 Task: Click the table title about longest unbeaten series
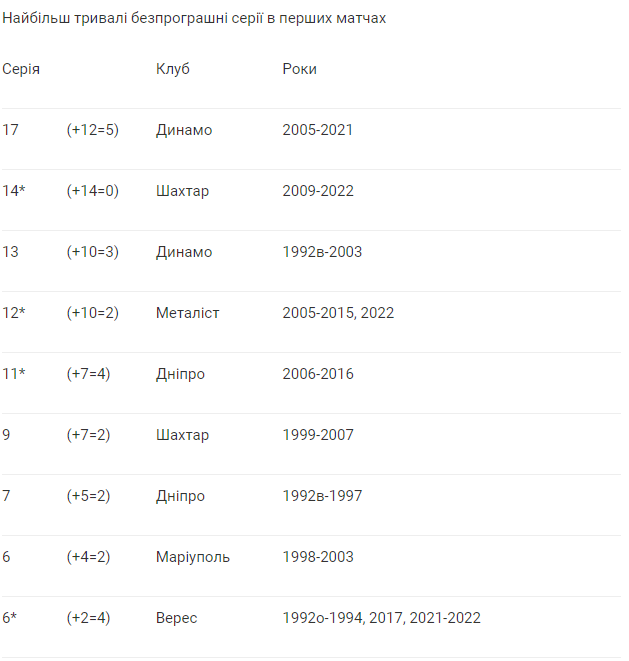[x=194, y=19]
